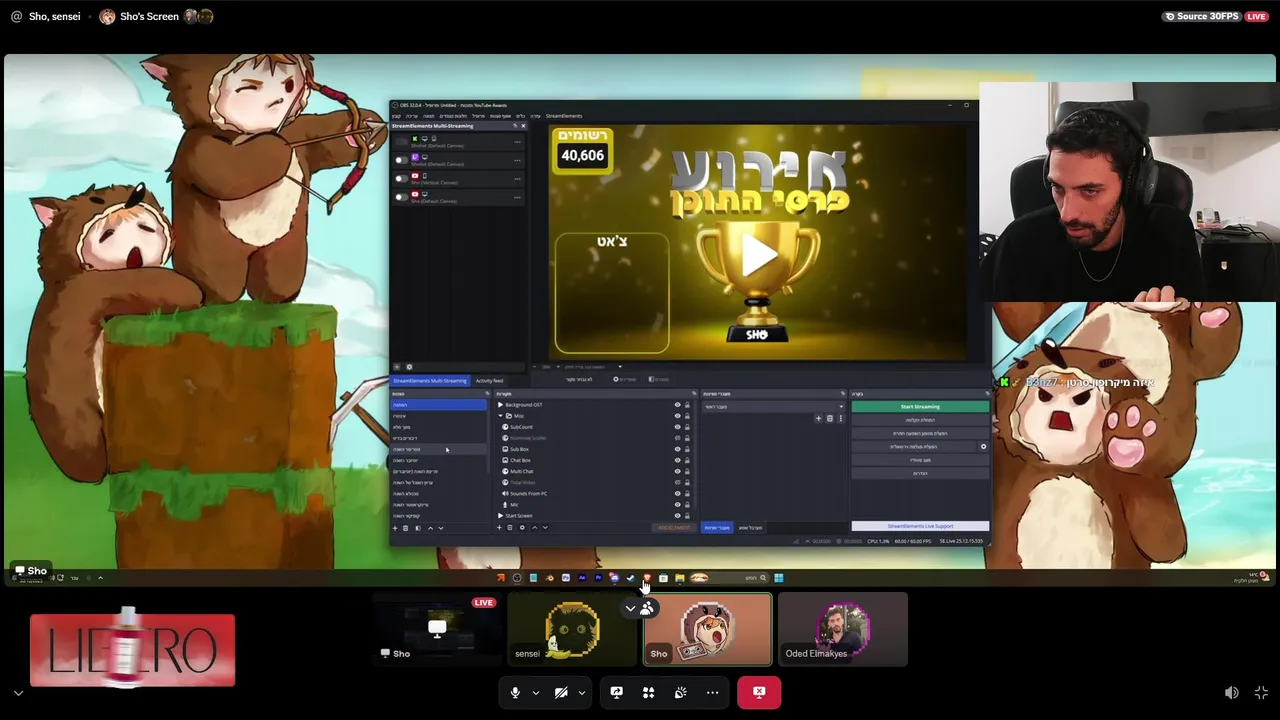Screen dimensions: 1280x720
Task: Open StreamElements menu in OBS menu bar
Action: coord(564,116)
